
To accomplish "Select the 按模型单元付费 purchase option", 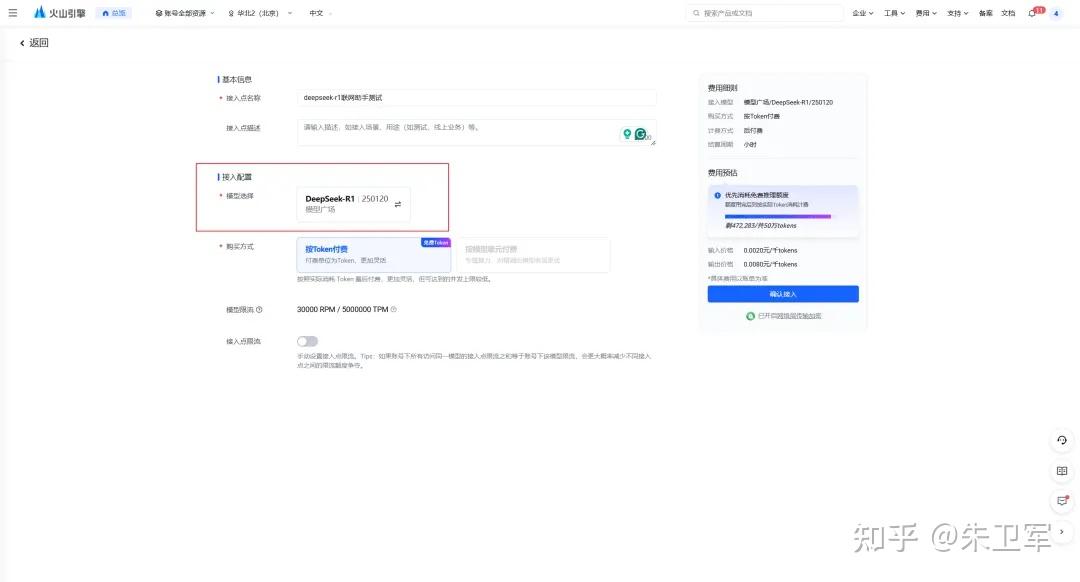I will pyautogui.click(x=533, y=255).
